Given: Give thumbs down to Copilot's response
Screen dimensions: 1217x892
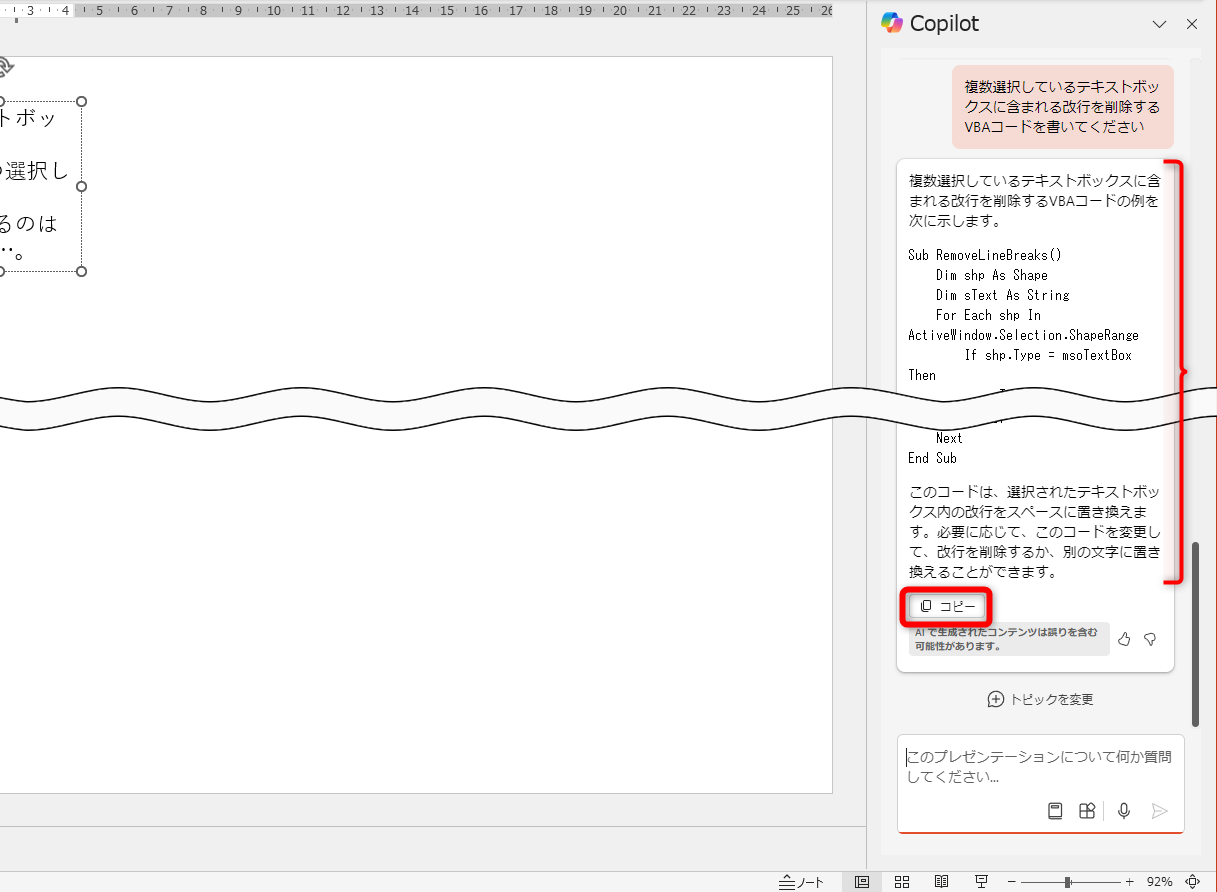Looking at the screenshot, I should point(1150,639).
